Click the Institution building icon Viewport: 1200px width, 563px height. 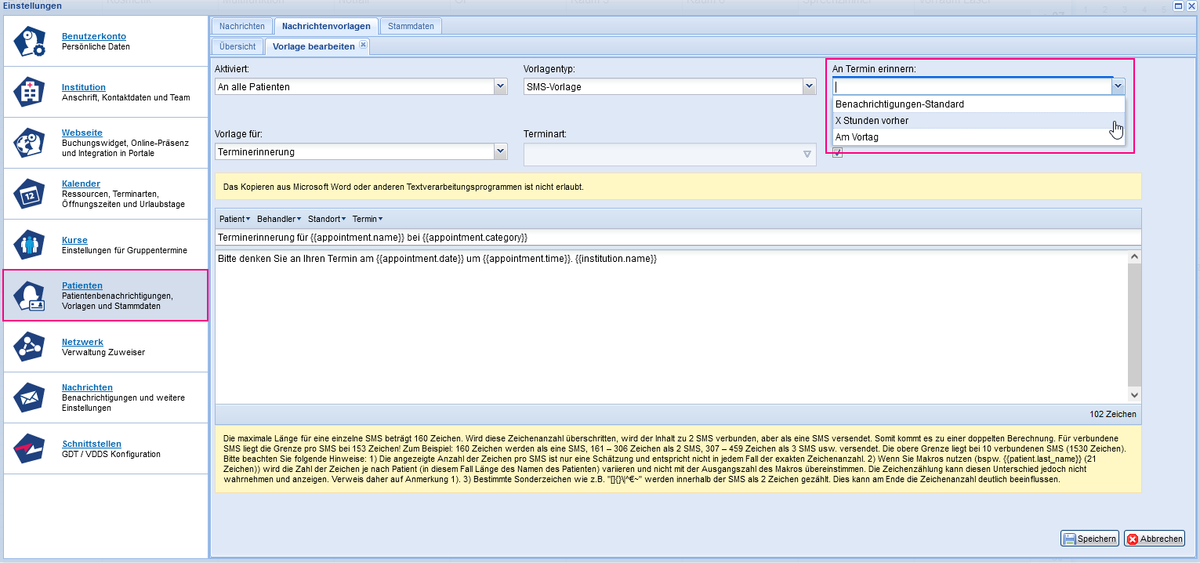pos(30,92)
